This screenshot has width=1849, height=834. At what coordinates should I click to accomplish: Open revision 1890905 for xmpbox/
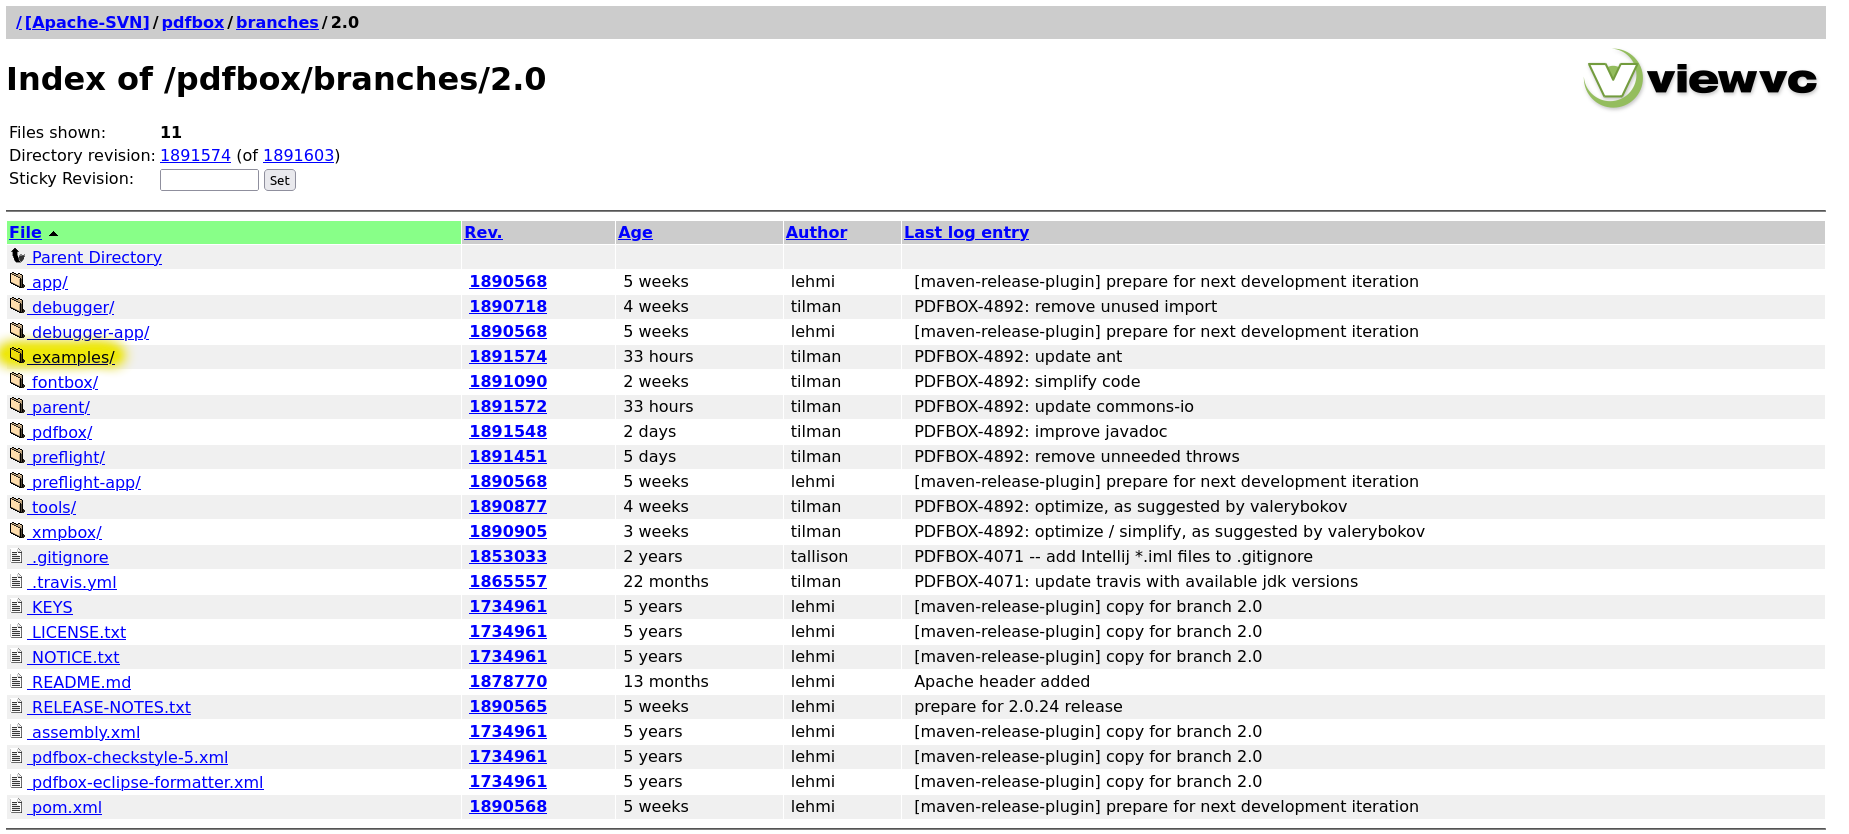click(x=508, y=531)
